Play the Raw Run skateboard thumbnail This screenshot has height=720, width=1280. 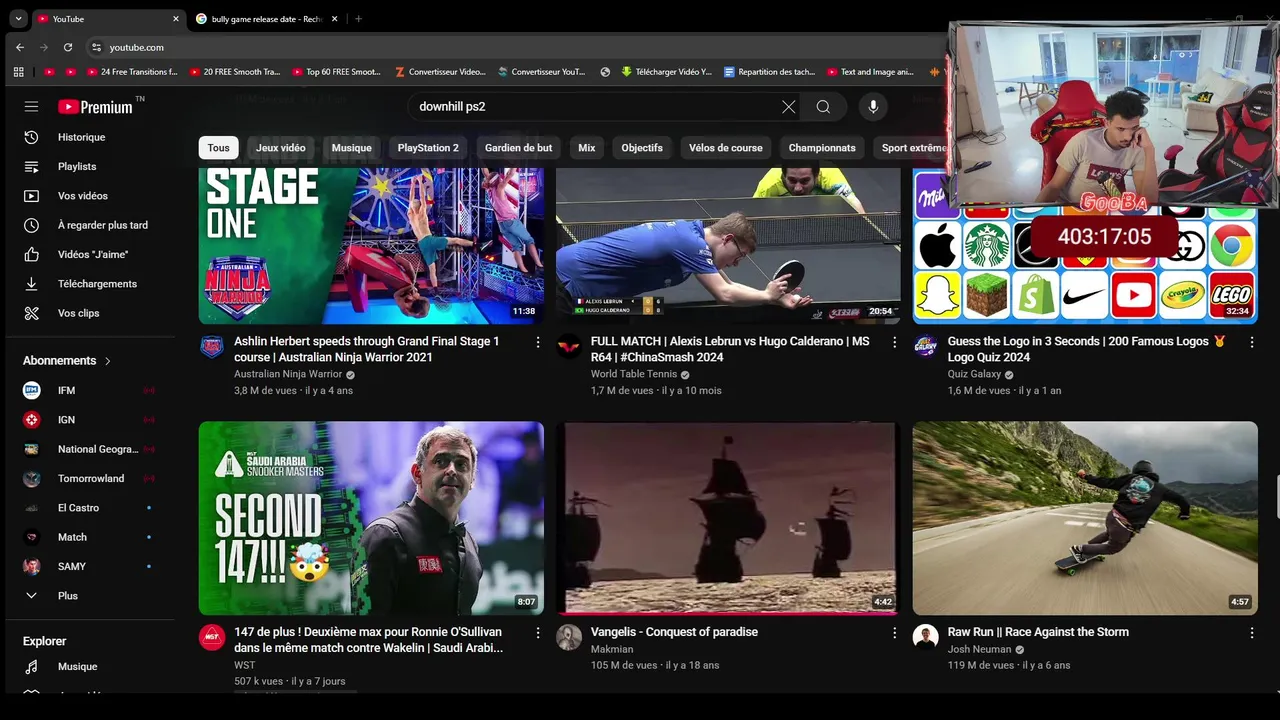(1085, 518)
